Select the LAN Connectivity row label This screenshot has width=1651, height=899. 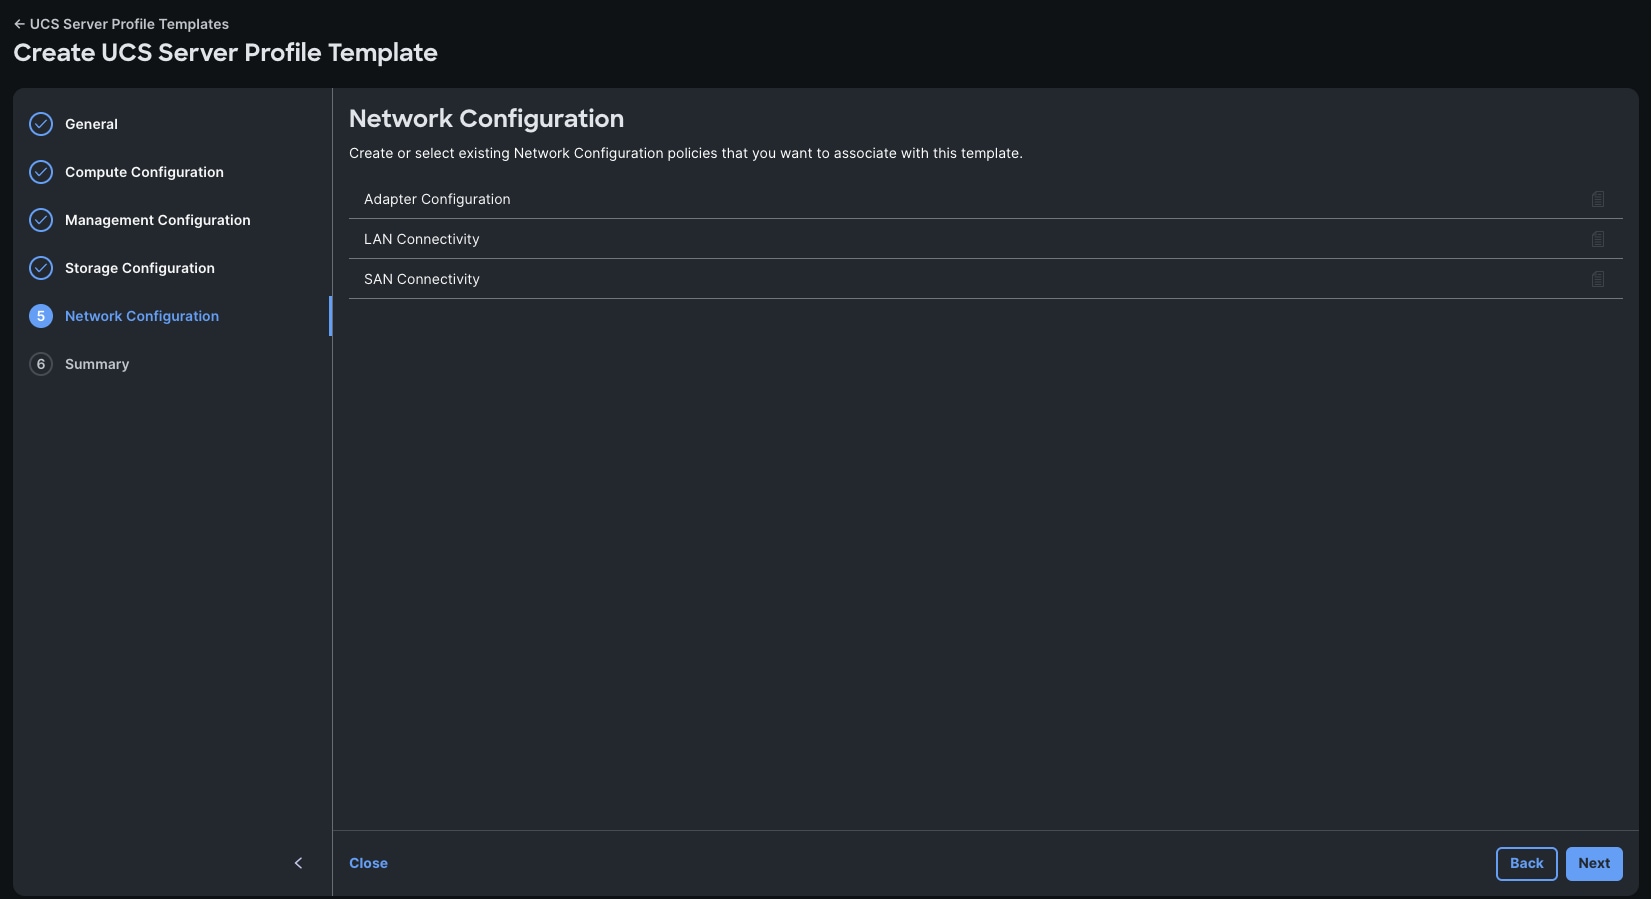tap(422, 239)
